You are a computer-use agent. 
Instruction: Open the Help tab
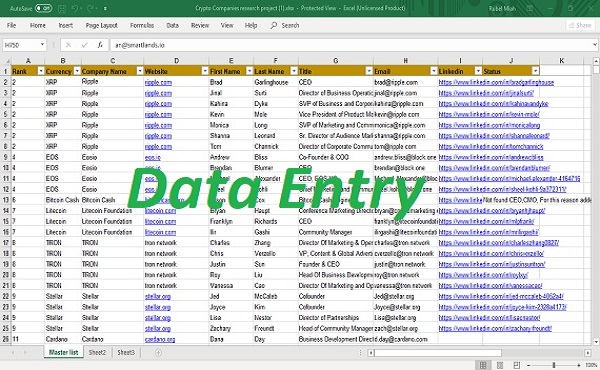(x=251, y=25)
